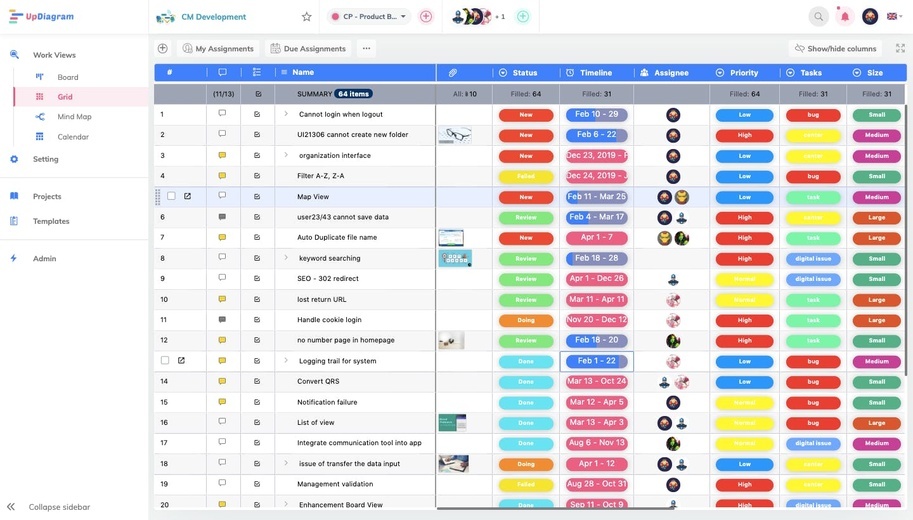Expand organization interface subtasks
Viewport: 913px width, 520px height.
pos(286,155)
